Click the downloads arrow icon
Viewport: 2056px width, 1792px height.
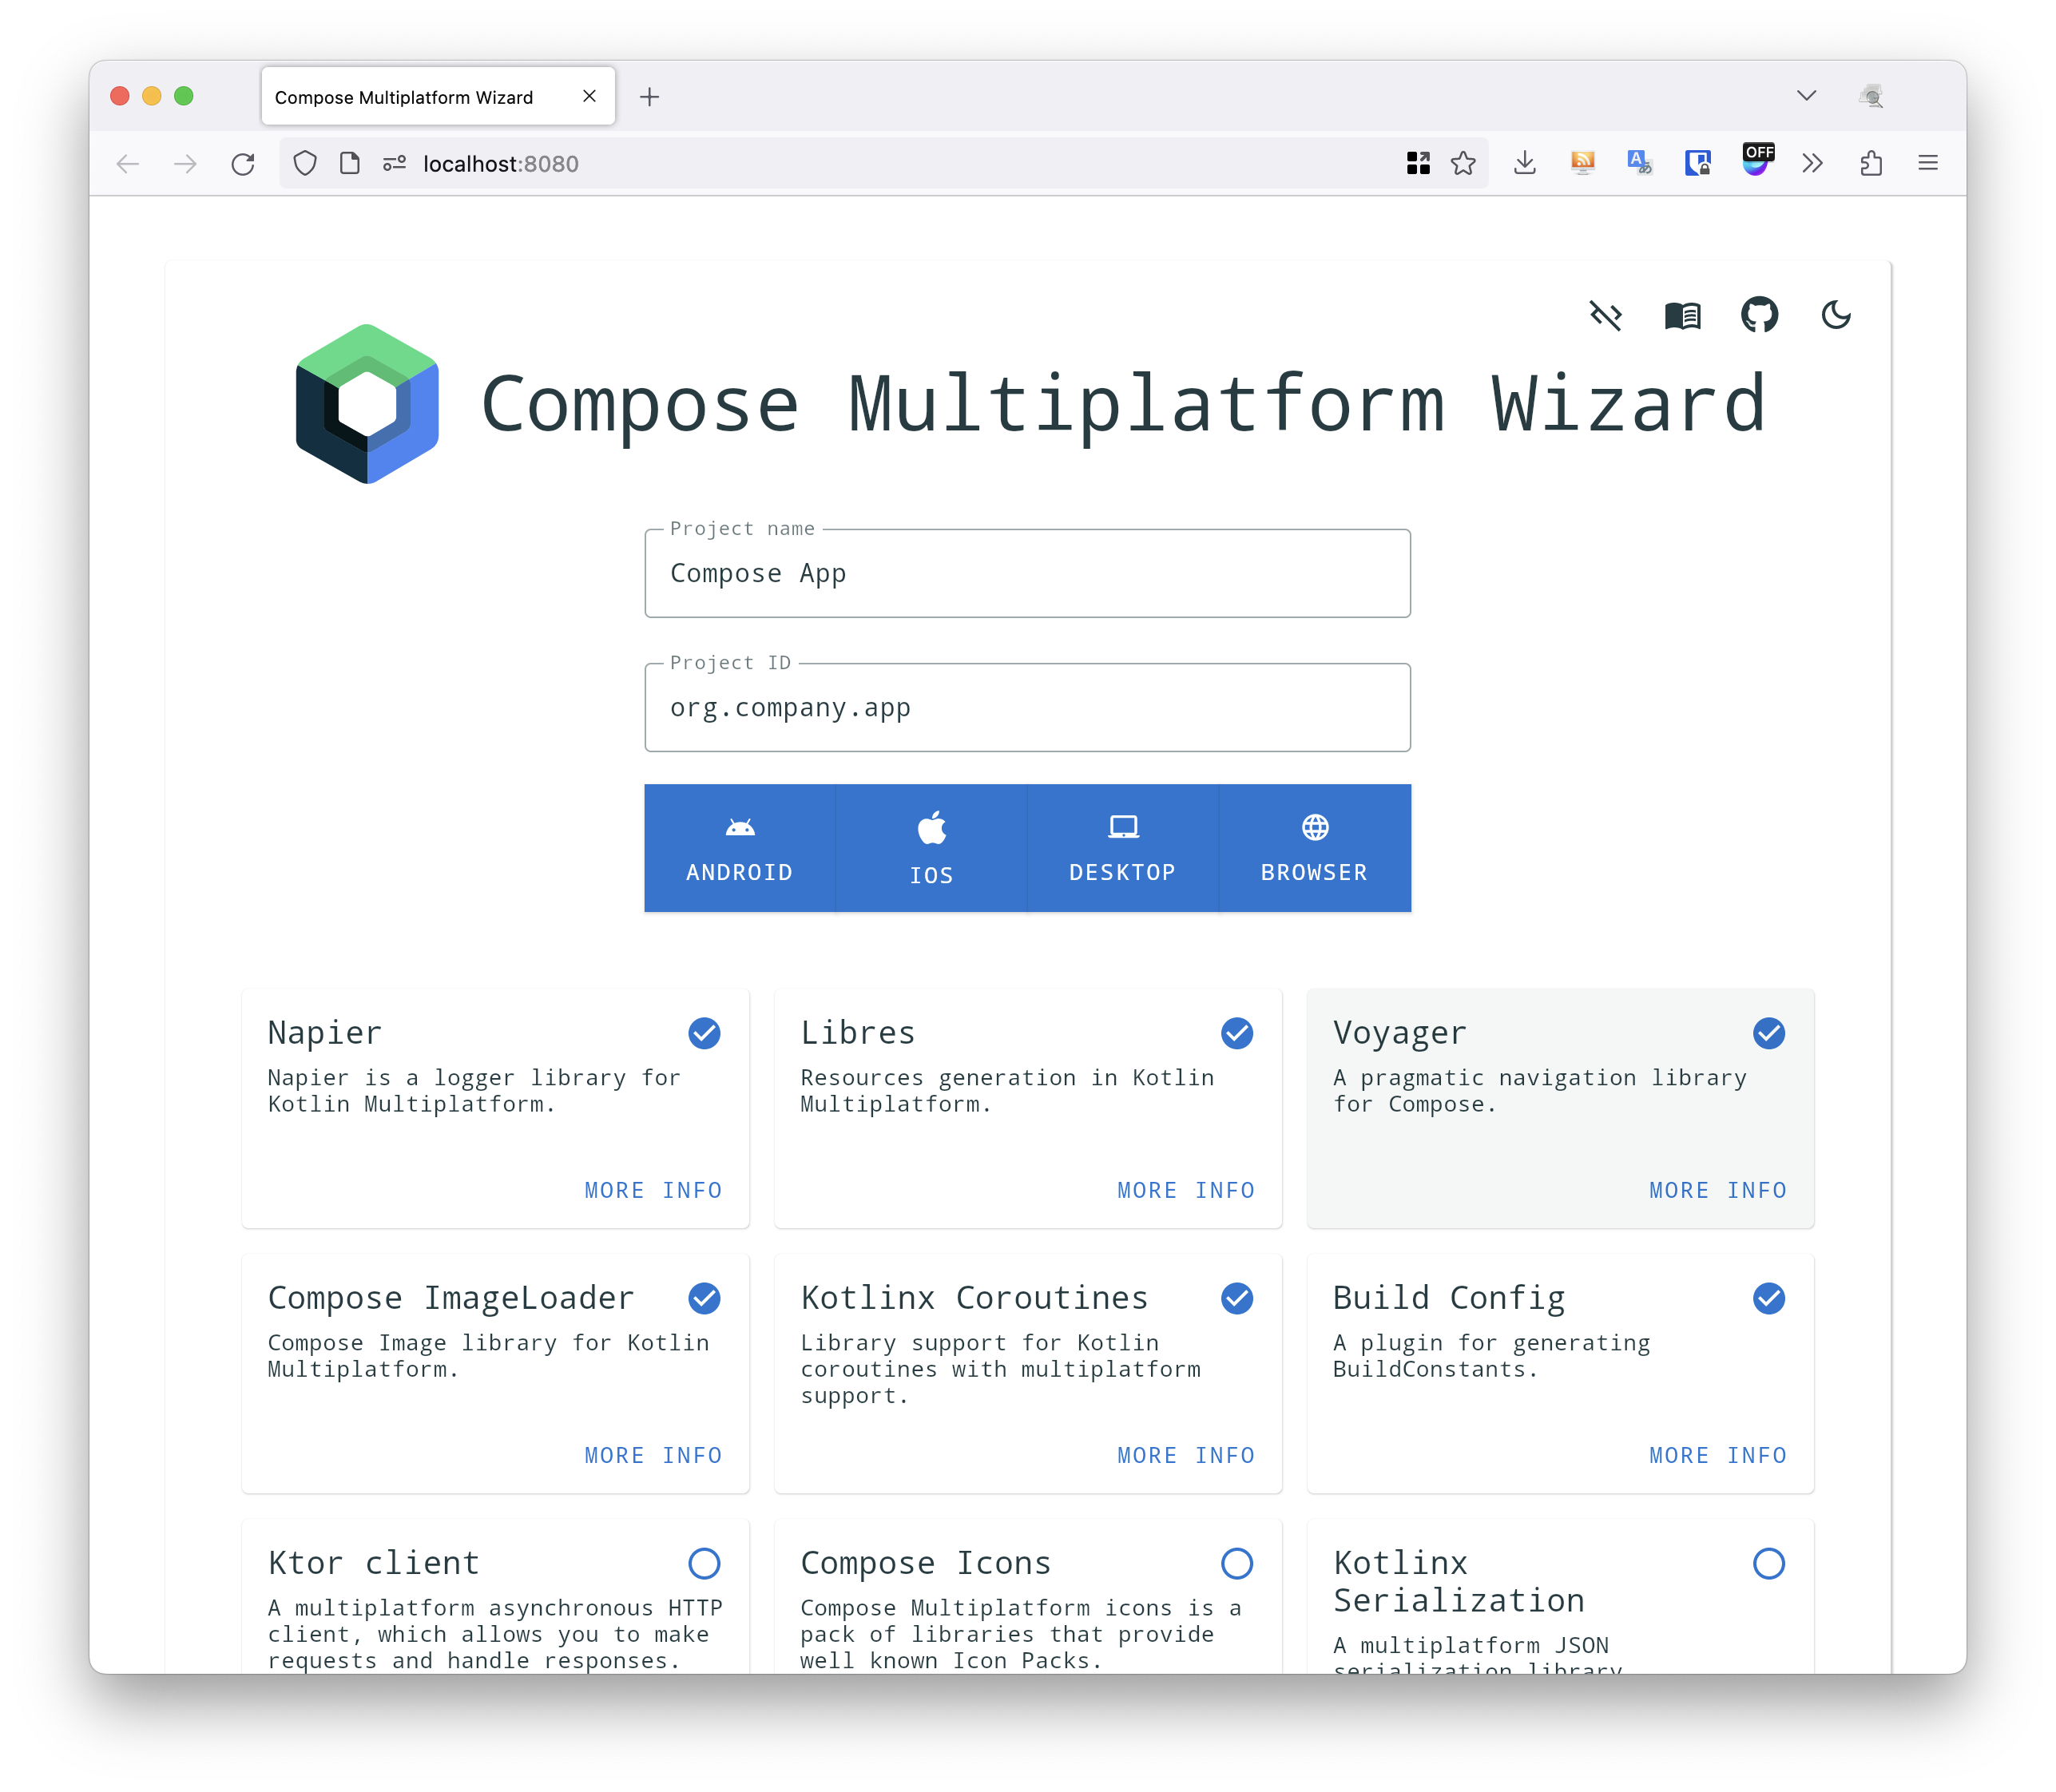pyautogui.click(x=1524, y=163)
